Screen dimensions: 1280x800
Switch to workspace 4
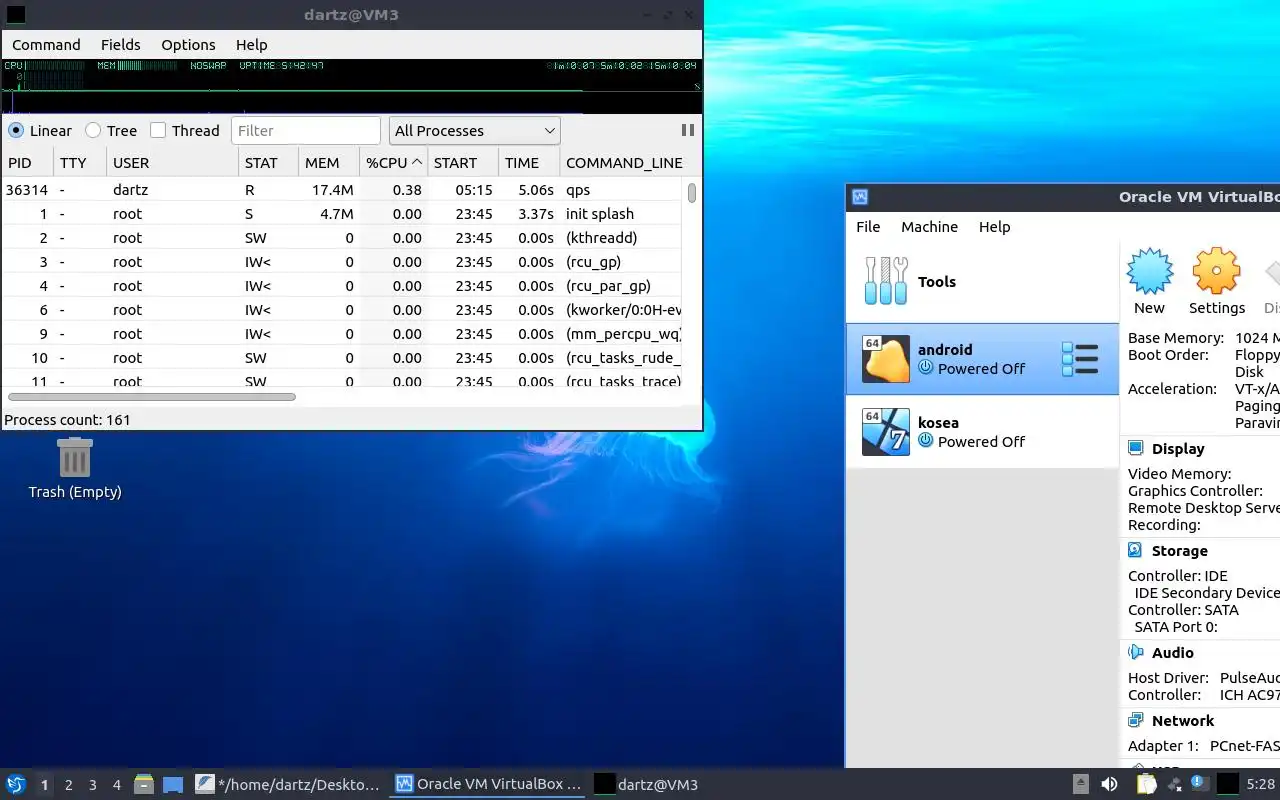pos(116,784)
